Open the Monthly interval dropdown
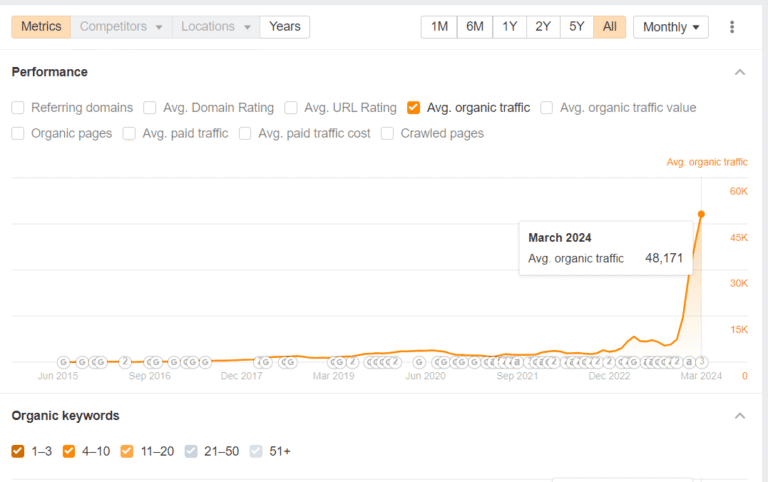Image resolution: width=768 pixels, height=482 pixels. click(x=670, y=27)
